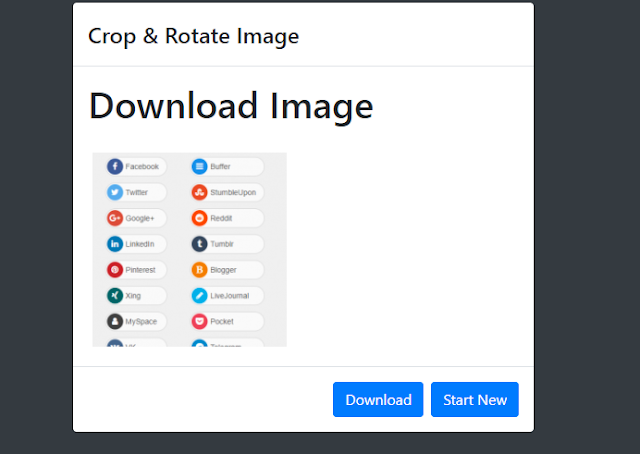The image size is (640, 454).
Task: Click the Xing icon in the preview
Action: 115,296
